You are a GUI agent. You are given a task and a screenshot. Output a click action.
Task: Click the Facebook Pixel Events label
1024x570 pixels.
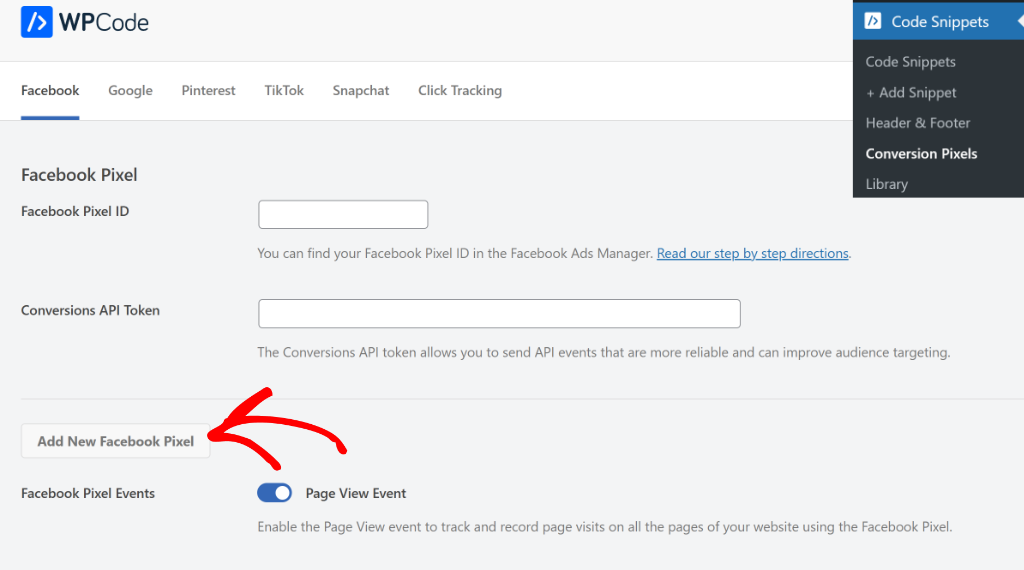(88, 494)
